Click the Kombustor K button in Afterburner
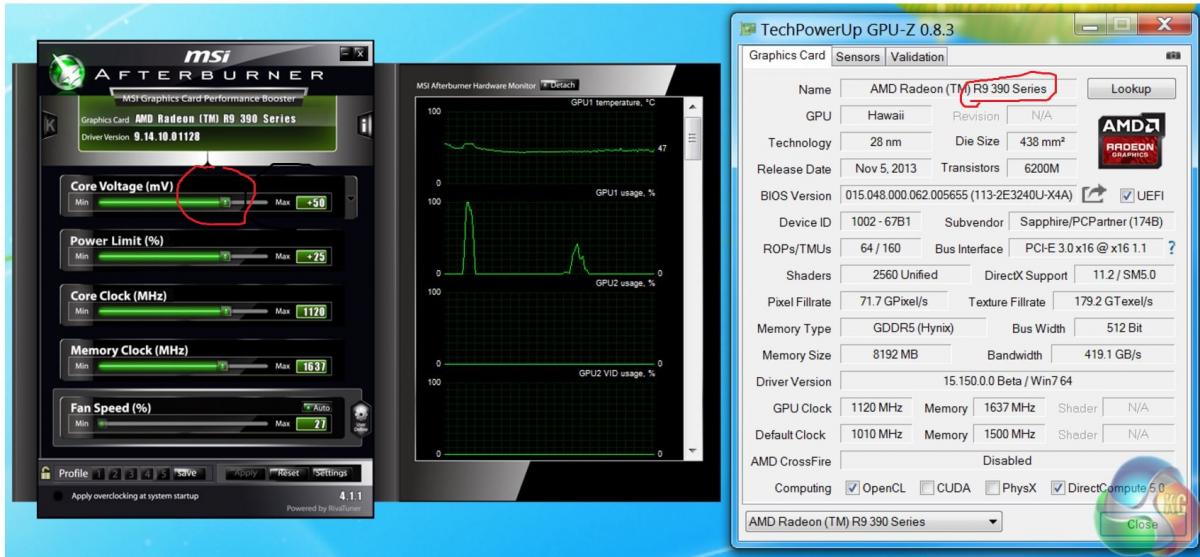Viewport: 1200px width, 557px height. point(50,125)
